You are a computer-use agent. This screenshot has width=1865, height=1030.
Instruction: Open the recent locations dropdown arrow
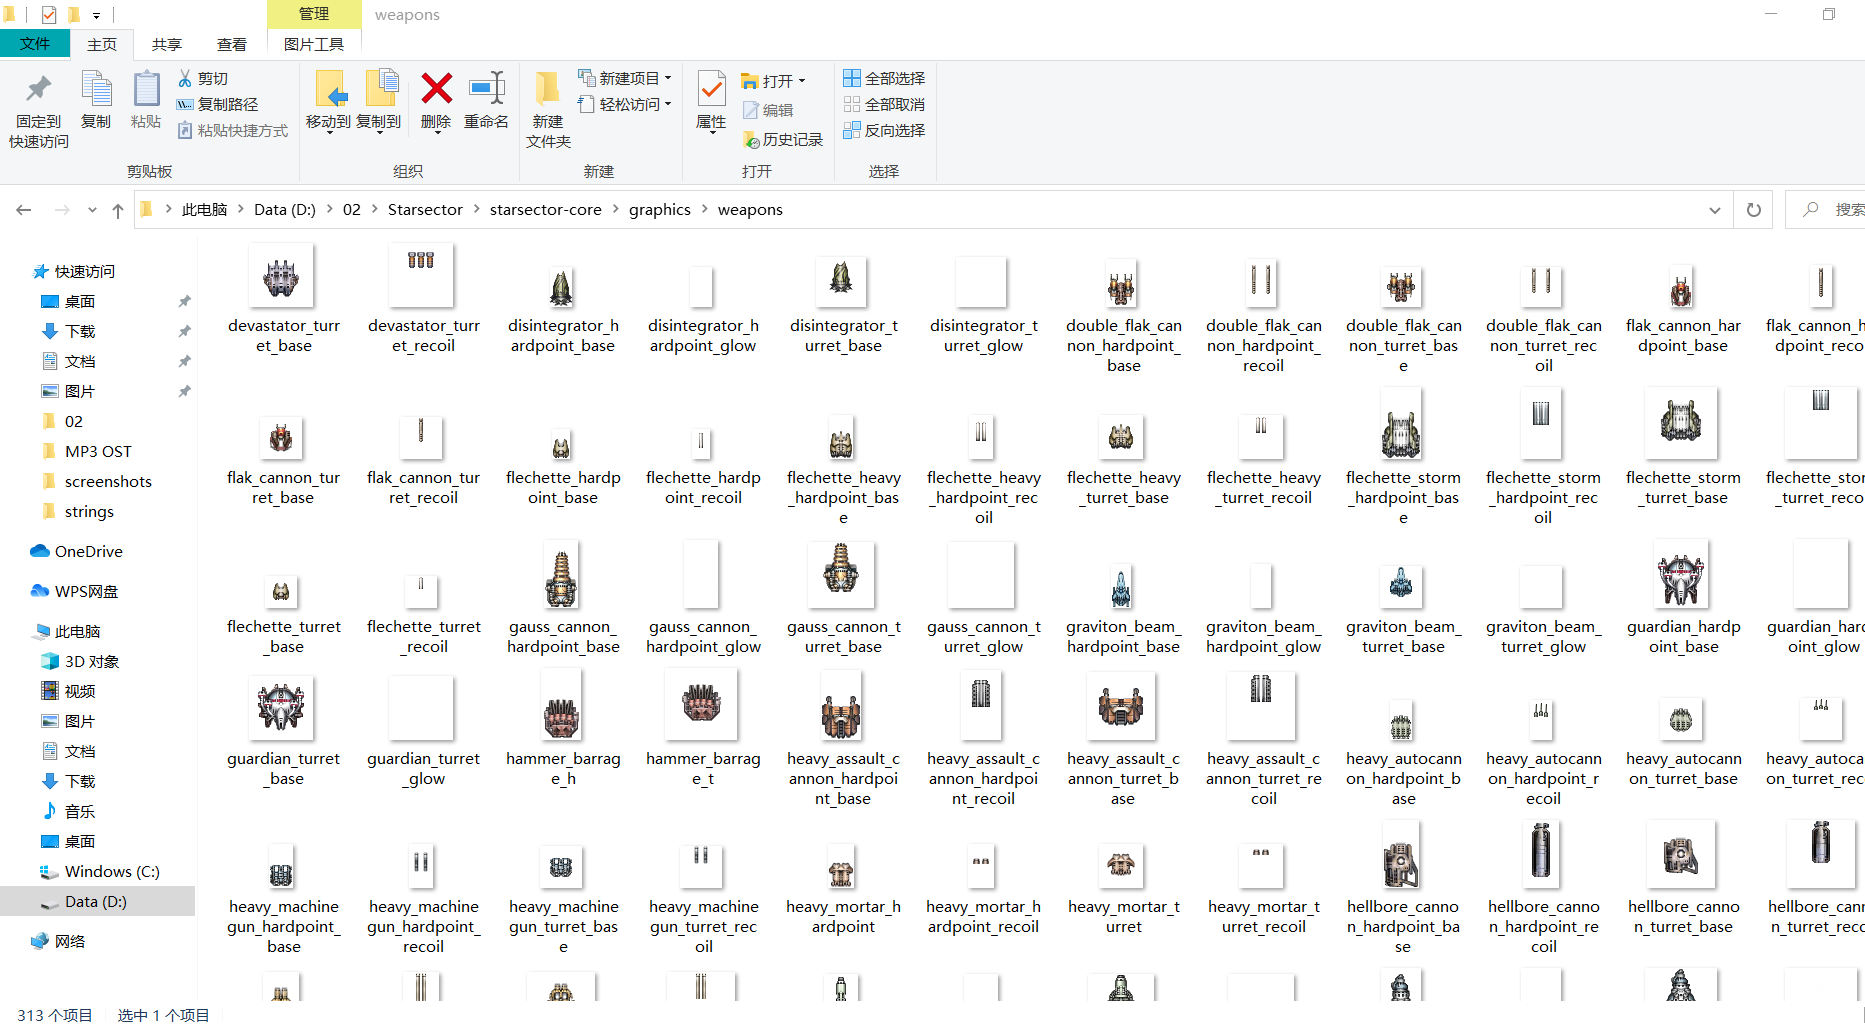[92, 210]
